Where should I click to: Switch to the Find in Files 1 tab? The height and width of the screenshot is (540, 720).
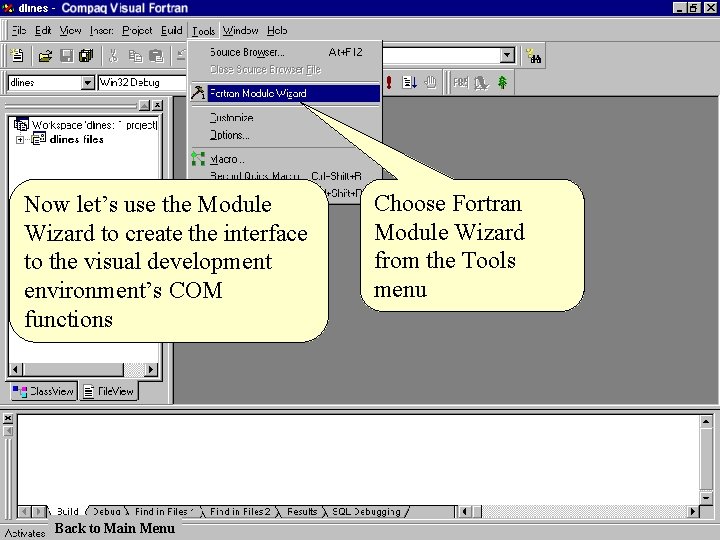[x=164, y=512]
